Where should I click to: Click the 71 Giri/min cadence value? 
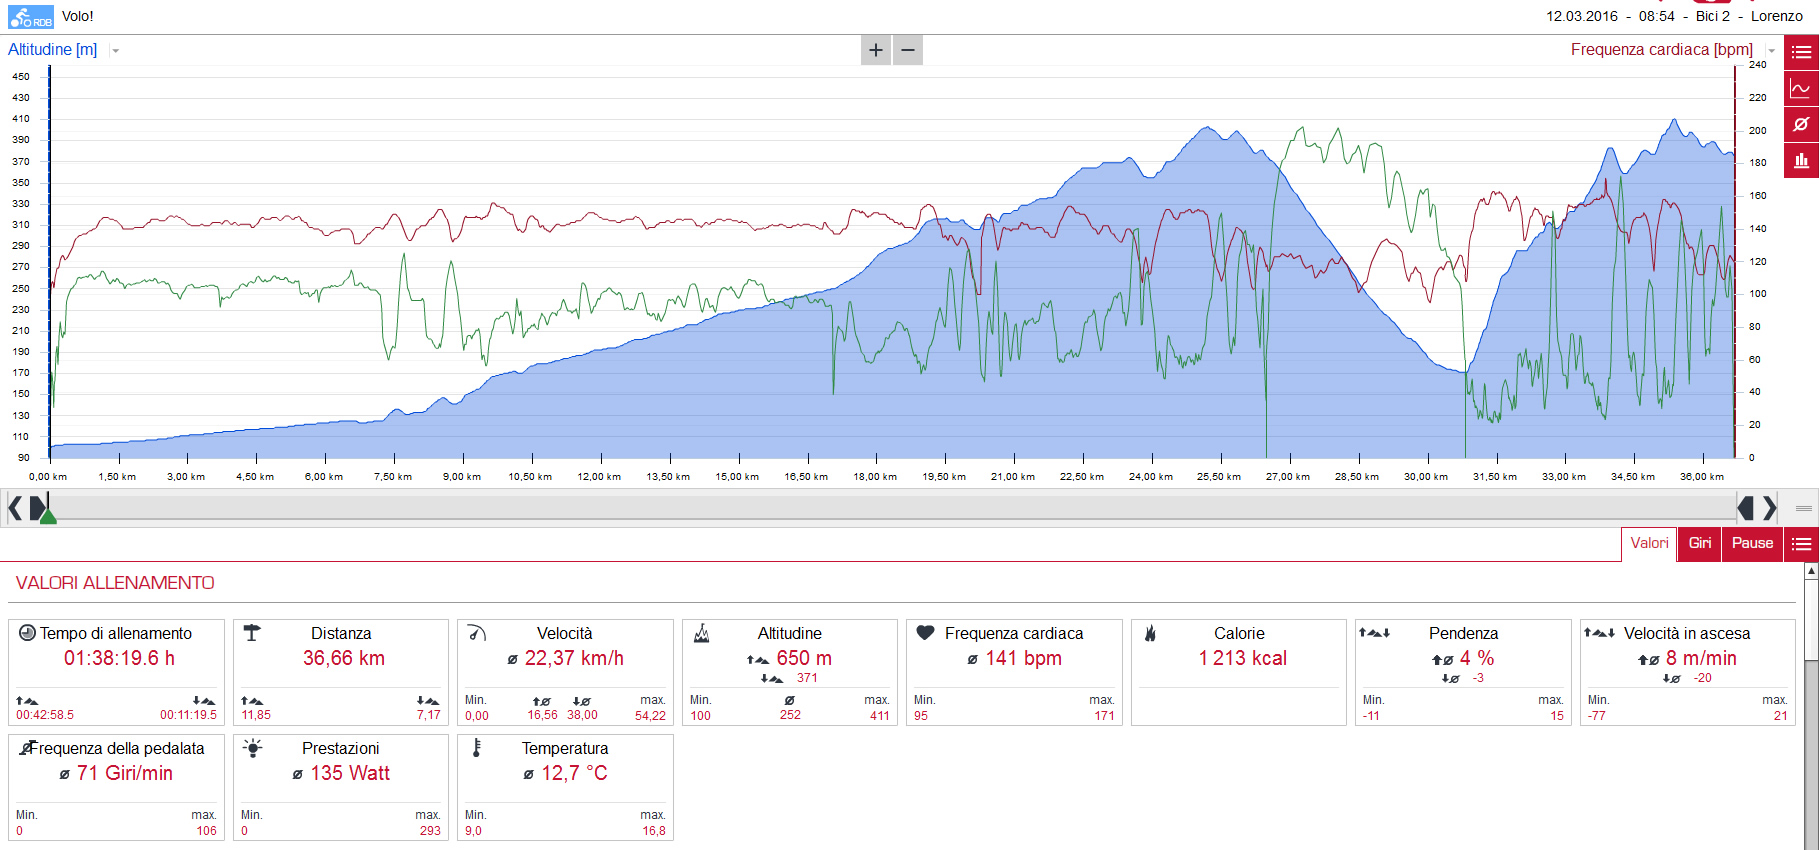tap(125, 773)
